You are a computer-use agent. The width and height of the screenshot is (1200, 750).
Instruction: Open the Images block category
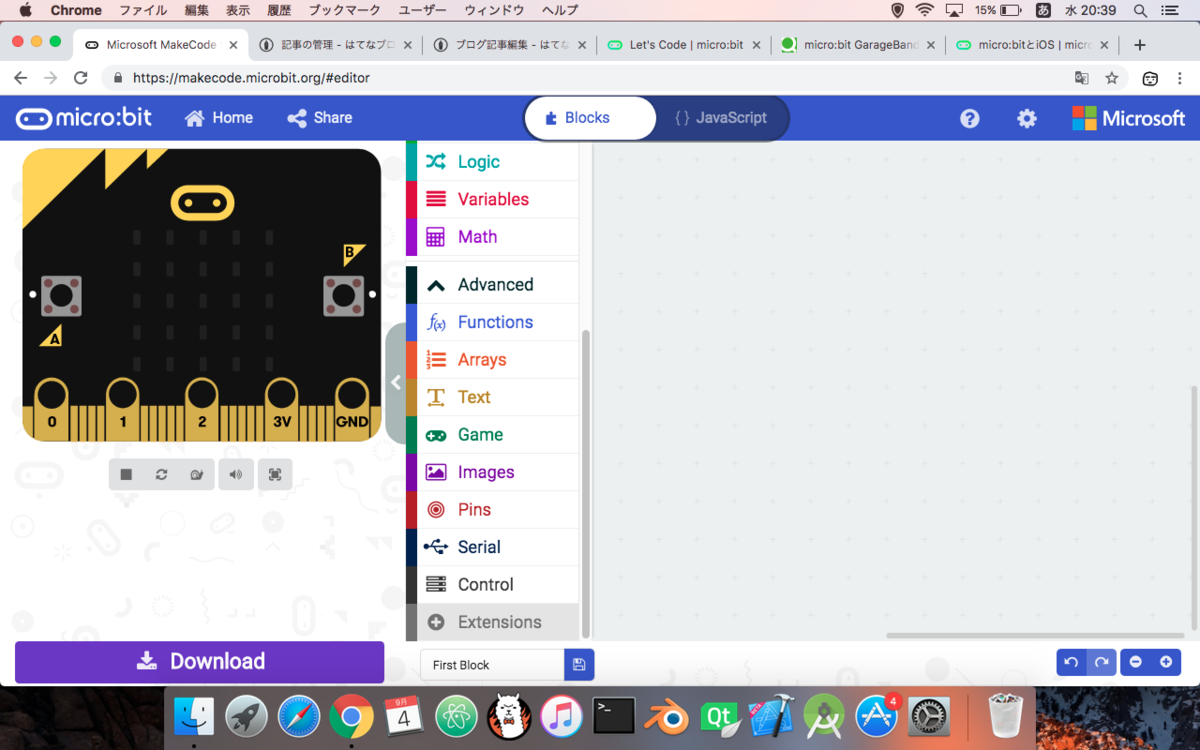[486, 471]
